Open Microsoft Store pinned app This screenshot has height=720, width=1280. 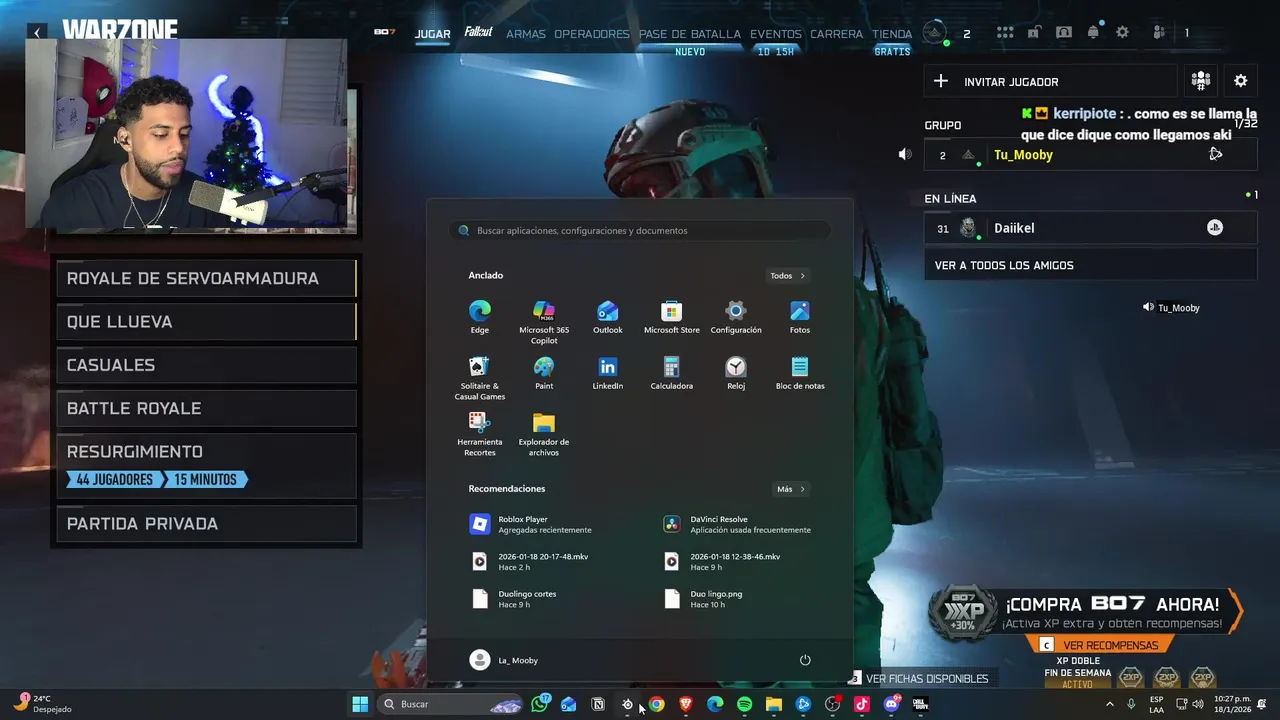(x=671, y=316)
